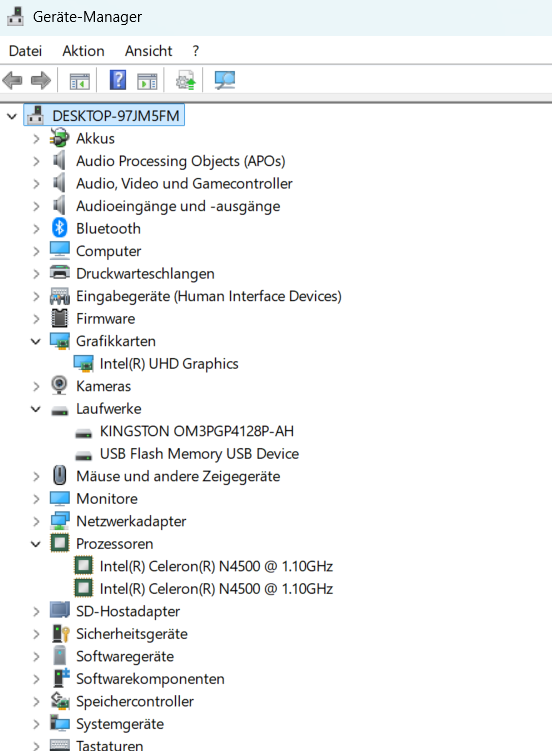The image size is (552, 751).
Task: Click the Back arrow toolbar icon
Action: [x=12, y=80]
